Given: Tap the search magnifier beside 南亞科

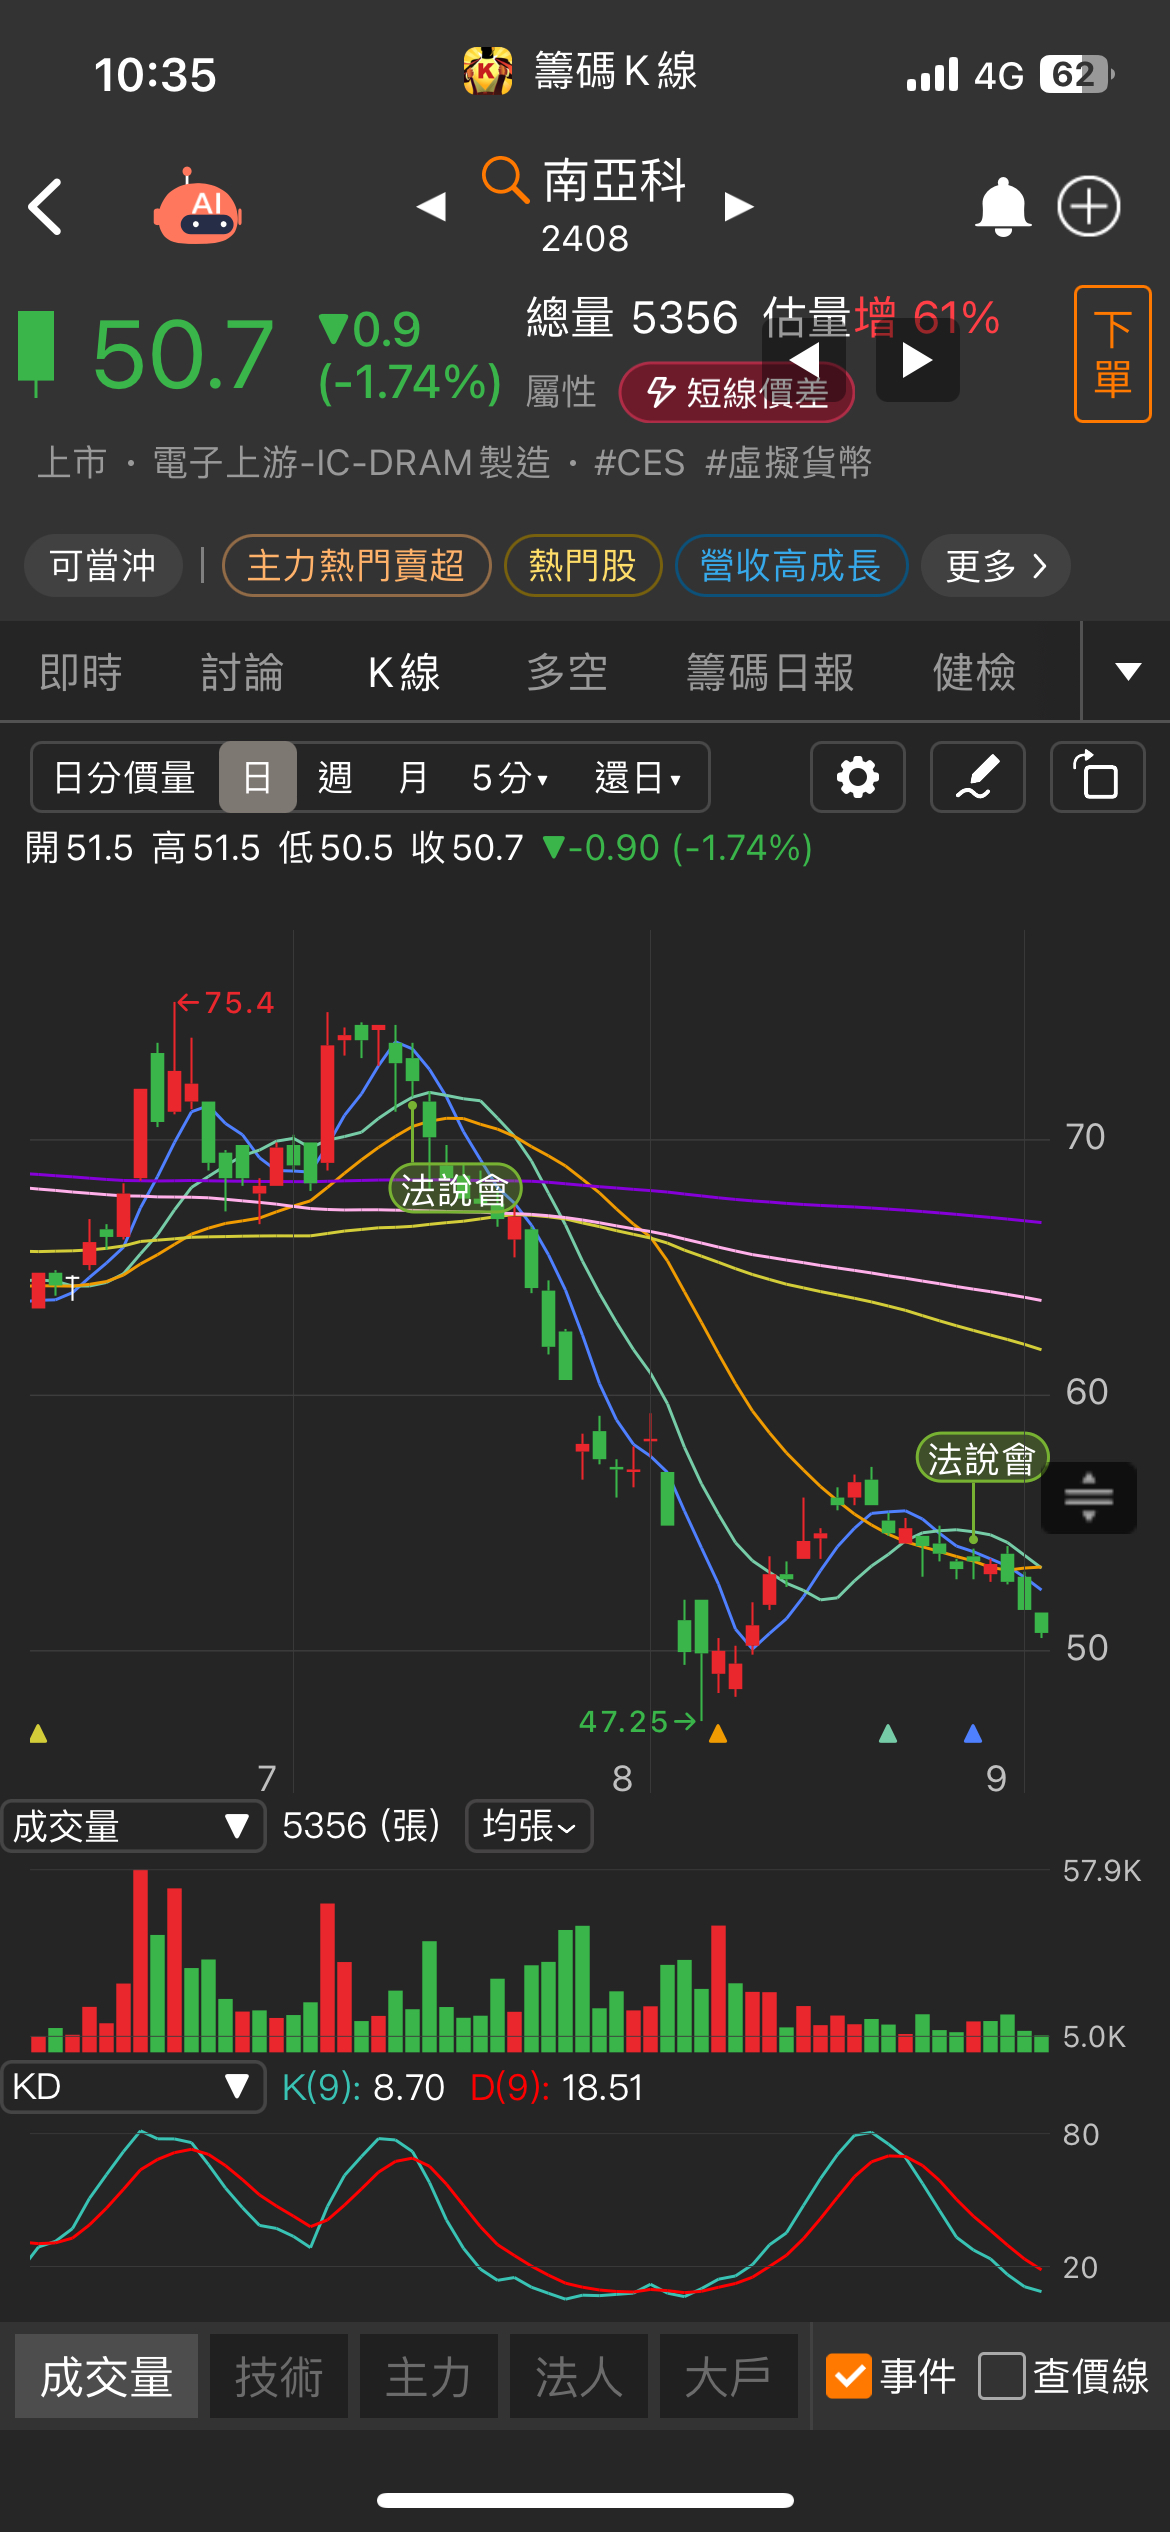Looking at the screenshot, I should pyautogui.click(x=505, y=180).
